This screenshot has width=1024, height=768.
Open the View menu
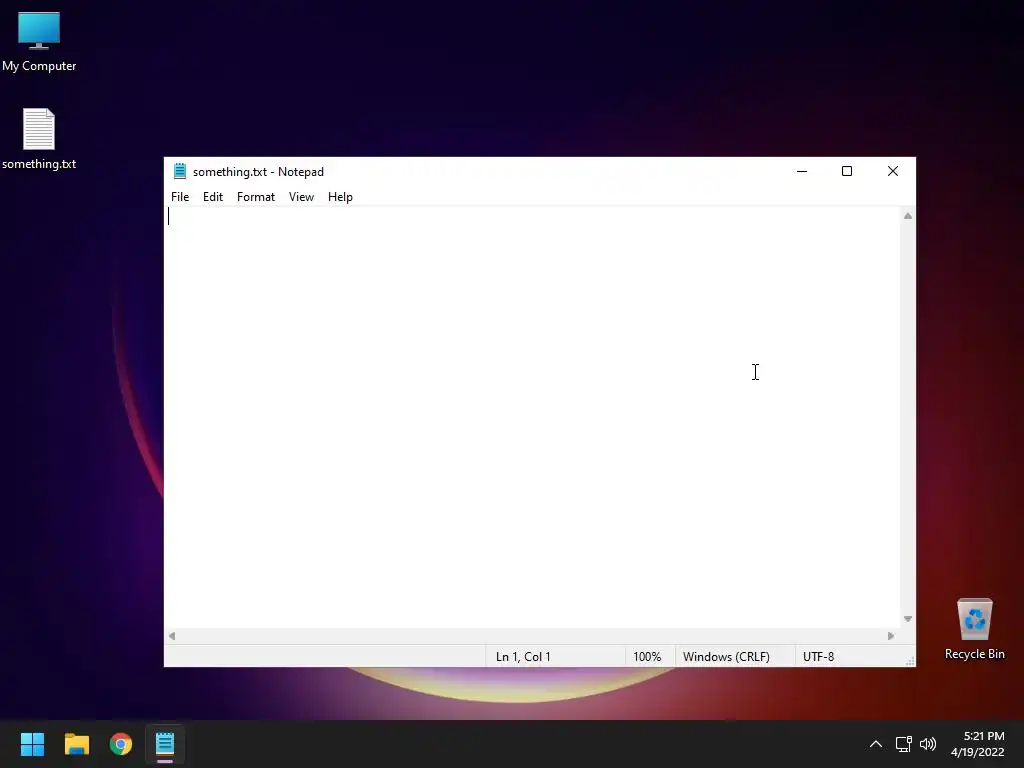(x=301, y=197)
